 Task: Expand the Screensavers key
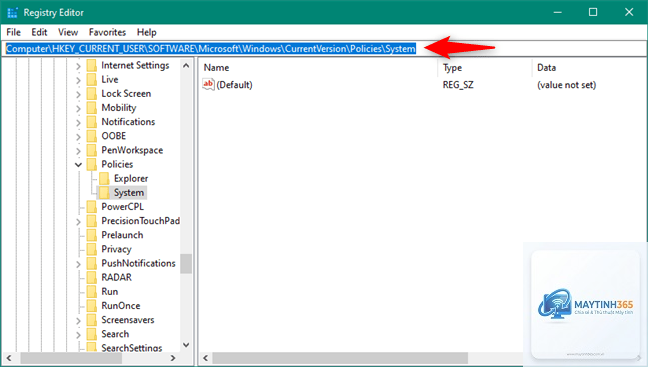tap(78, 320)
